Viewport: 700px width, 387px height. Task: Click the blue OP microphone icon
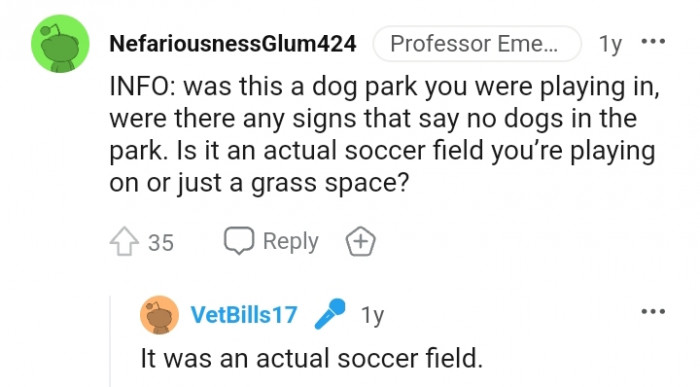click(330, 314)
